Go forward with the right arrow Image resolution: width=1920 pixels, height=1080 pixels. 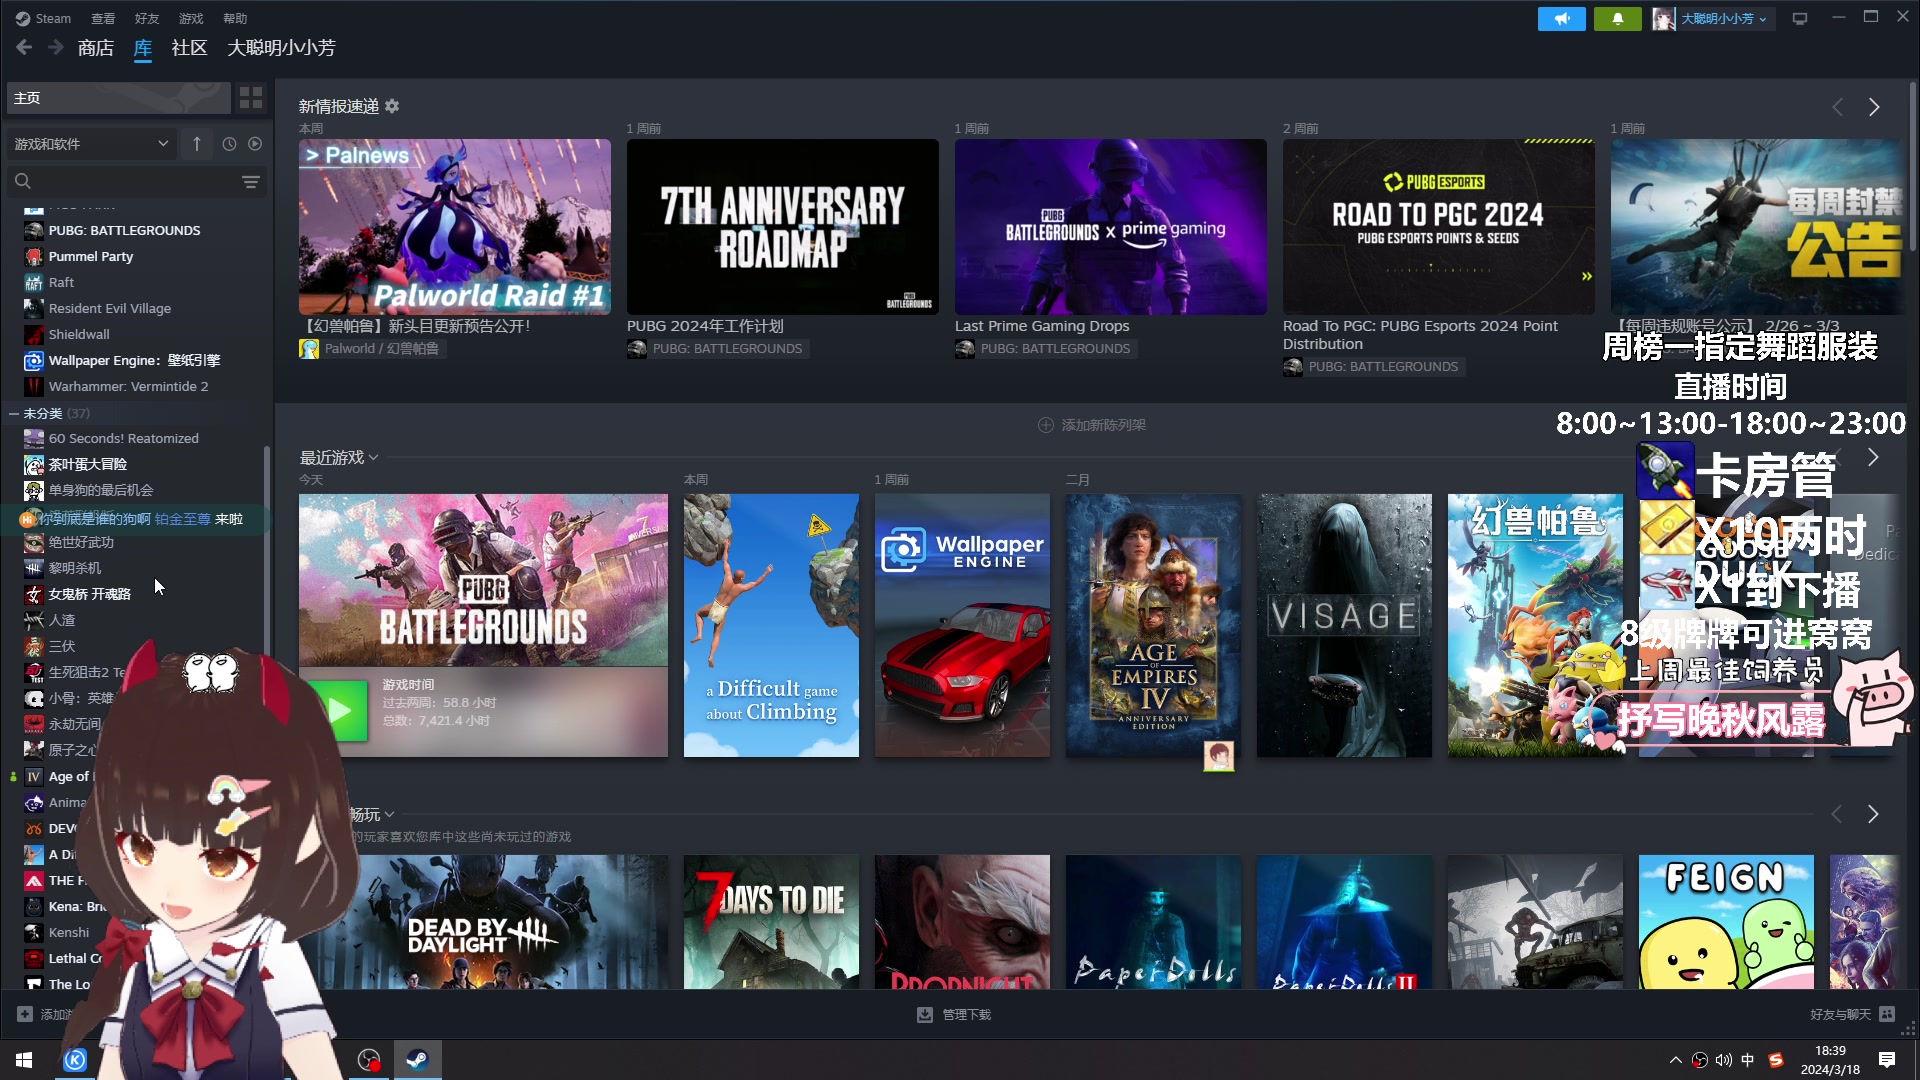(x=56, y=47)
